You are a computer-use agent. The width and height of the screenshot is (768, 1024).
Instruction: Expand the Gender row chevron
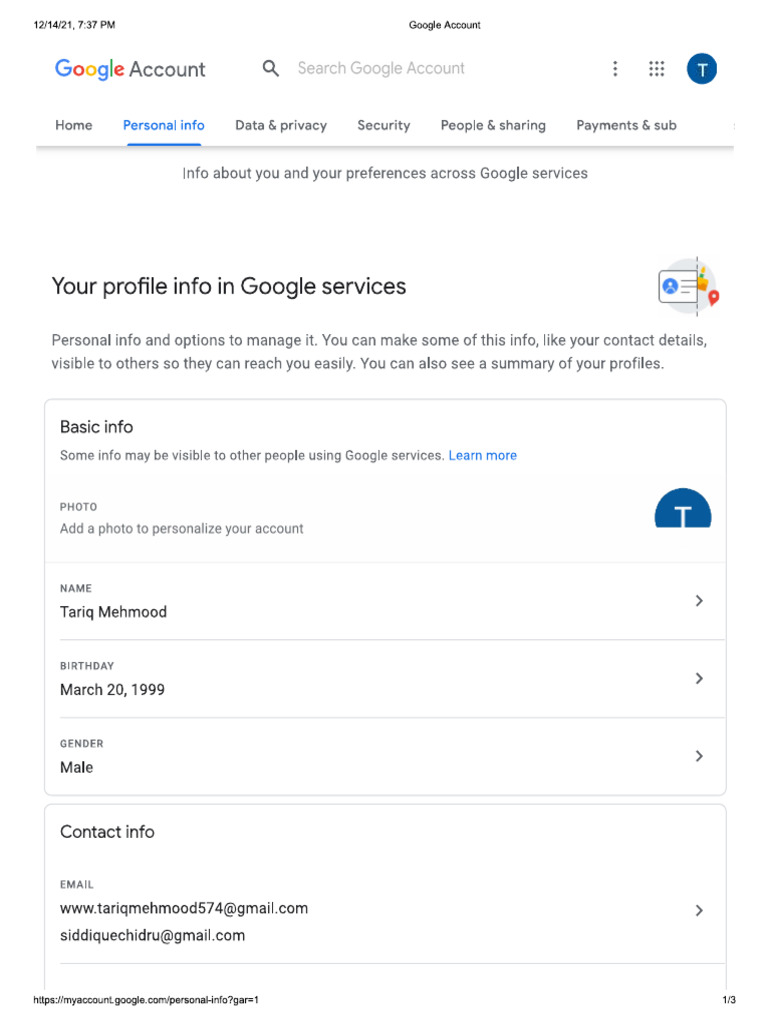[x=699, y=756]
